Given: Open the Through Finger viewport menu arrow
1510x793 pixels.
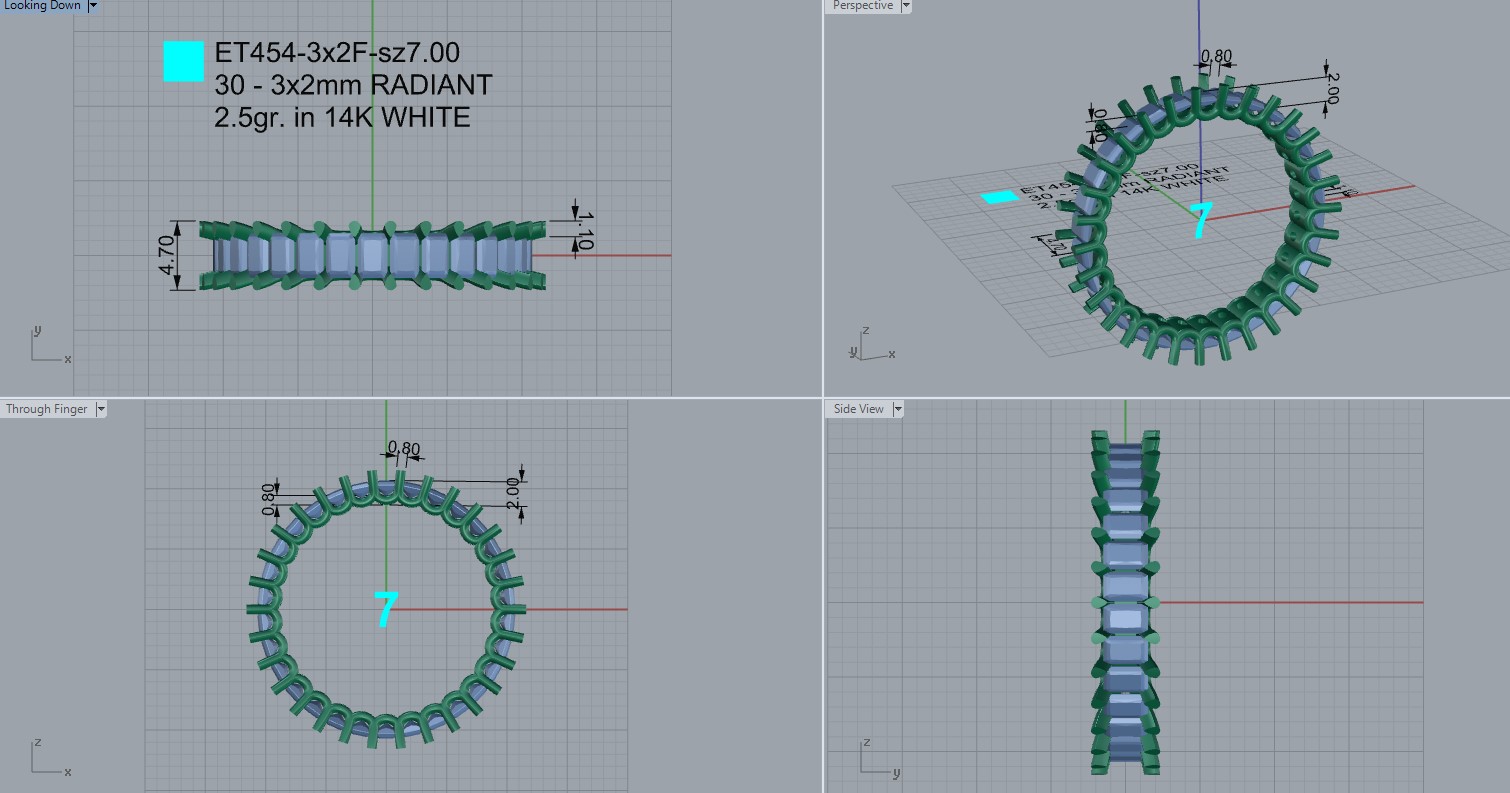Looking at the screenshot, I should pos(100,409).
